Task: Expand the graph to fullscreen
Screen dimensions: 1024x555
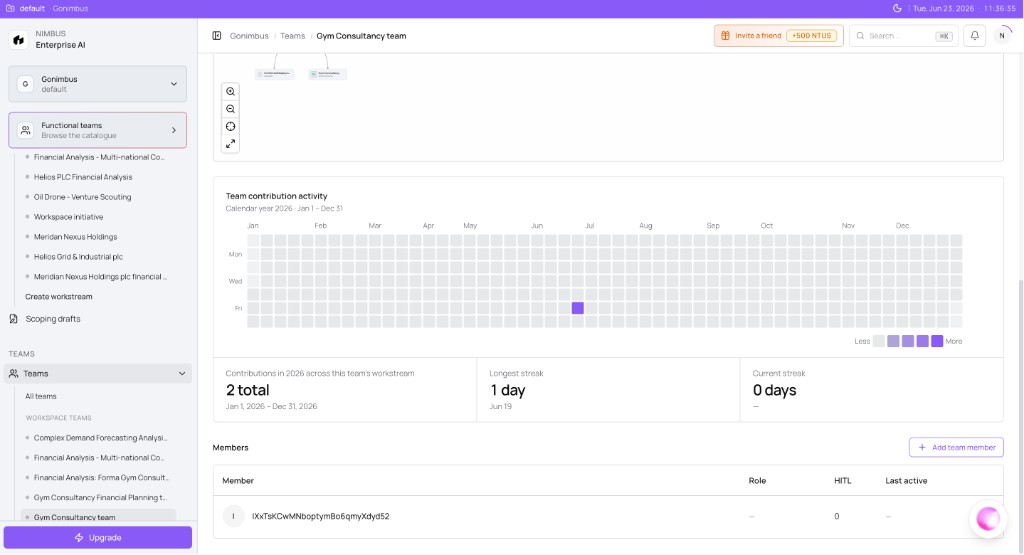Action: [x=231, y=144]
